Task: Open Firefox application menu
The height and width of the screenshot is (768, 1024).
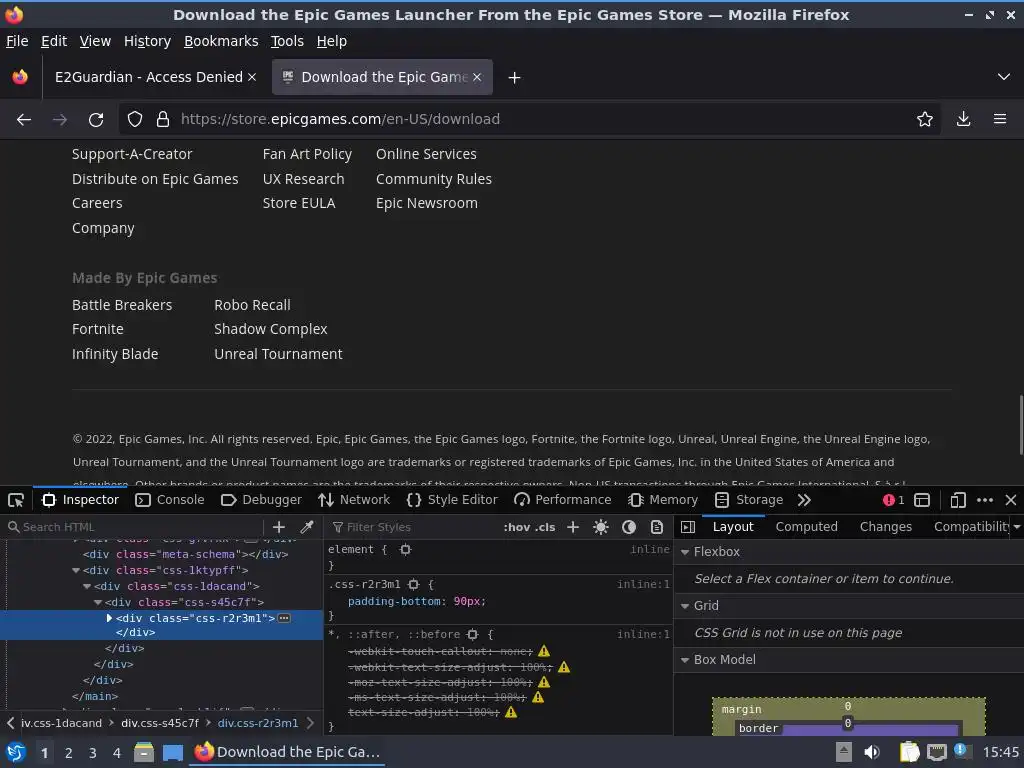Action: click(x=1000, y=120)
